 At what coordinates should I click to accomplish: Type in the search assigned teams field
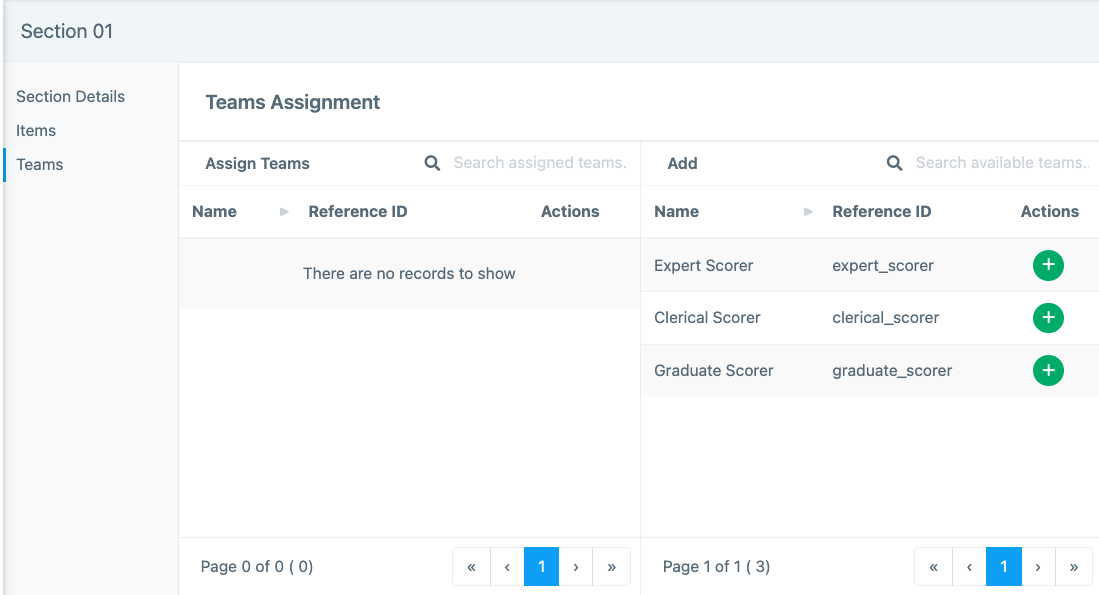pos(539,163)
